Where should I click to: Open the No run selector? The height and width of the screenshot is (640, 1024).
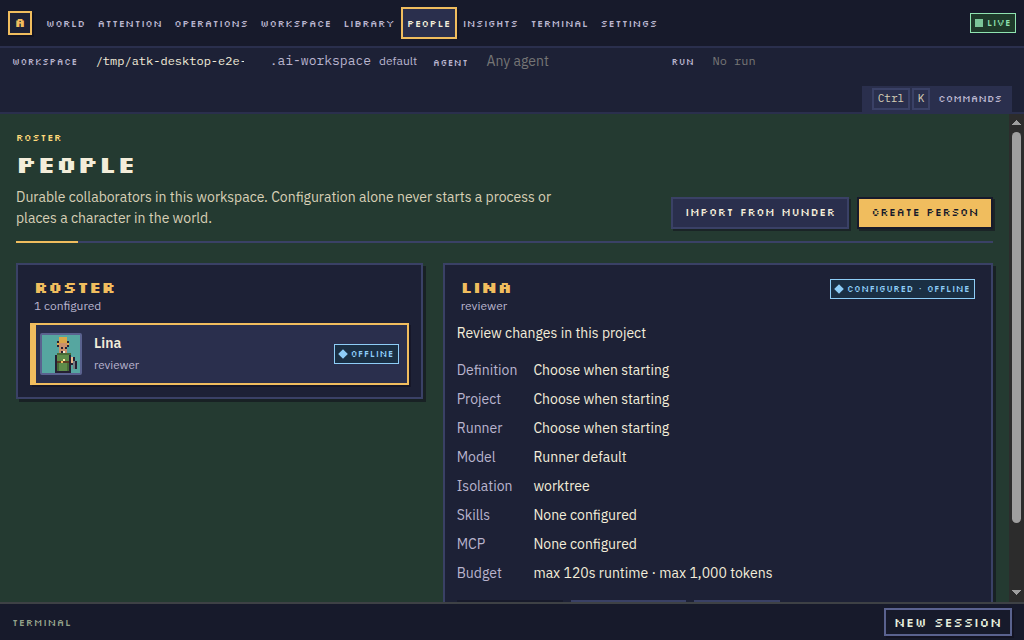(x=734, y=61)
